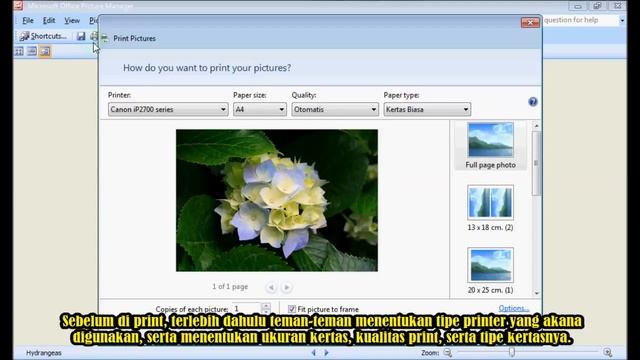640x360 pixels.
Task: Select the 20 x 25 cm. (1) layout
Action: click(490, 271)
